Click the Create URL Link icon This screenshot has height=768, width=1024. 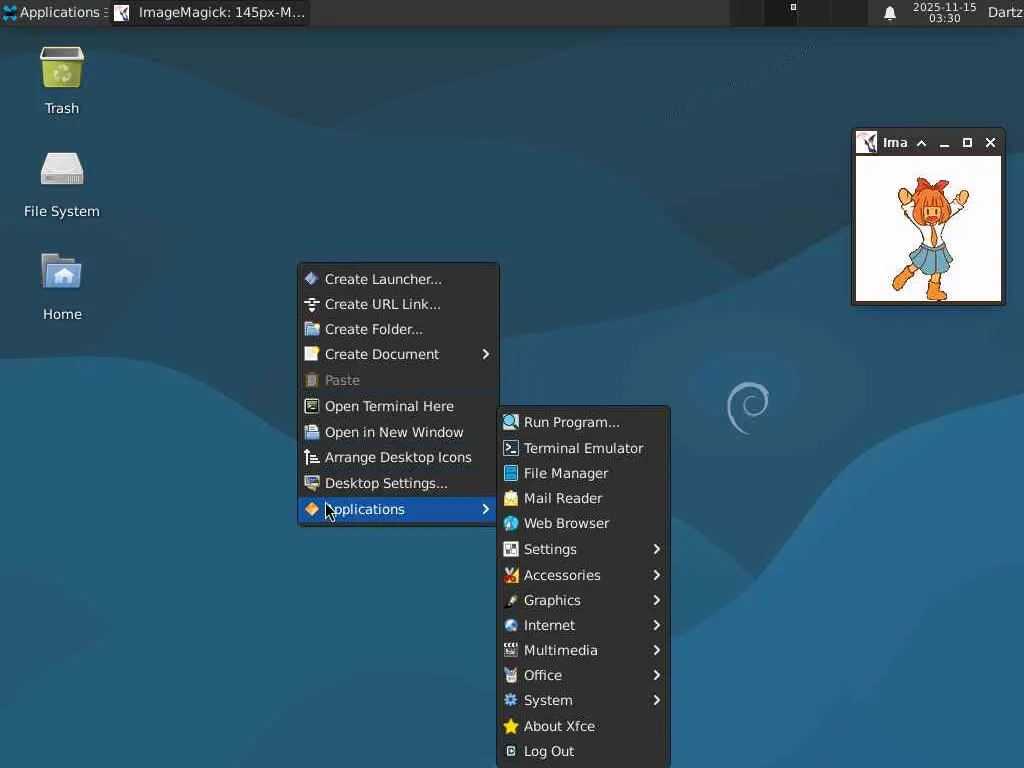click(x=312, y=304)
